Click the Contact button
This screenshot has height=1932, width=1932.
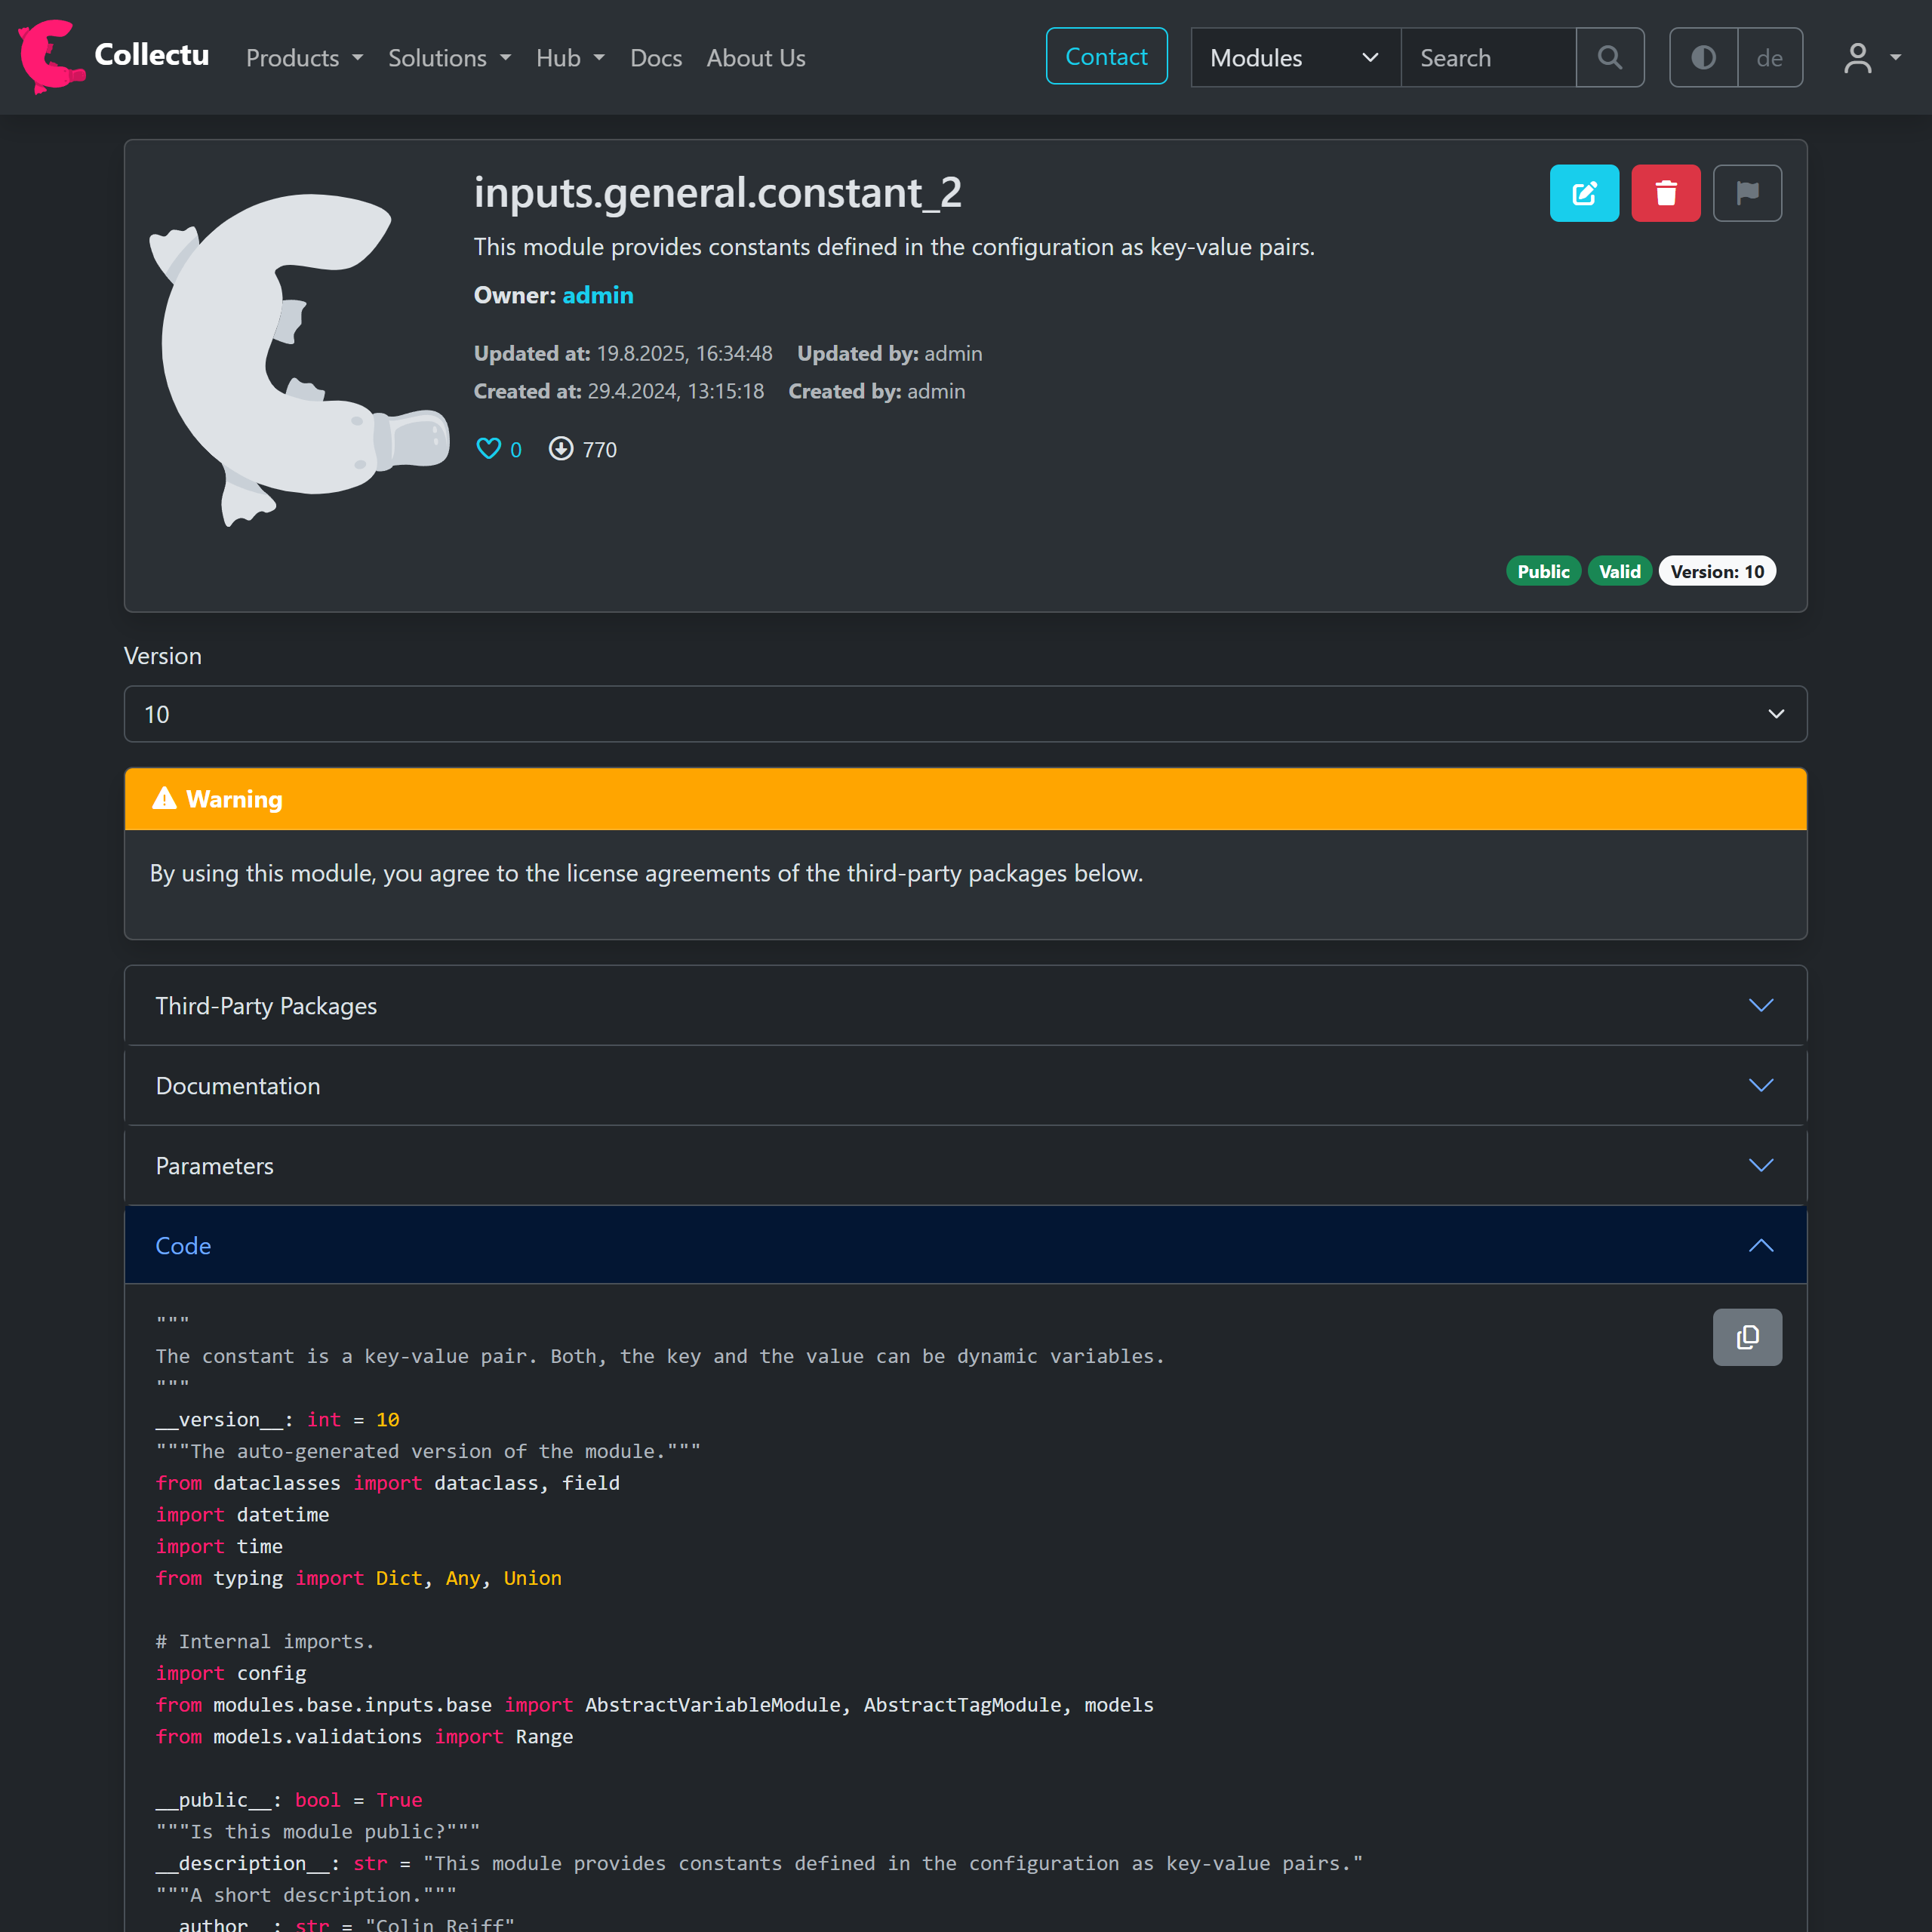pos(1106,57)
